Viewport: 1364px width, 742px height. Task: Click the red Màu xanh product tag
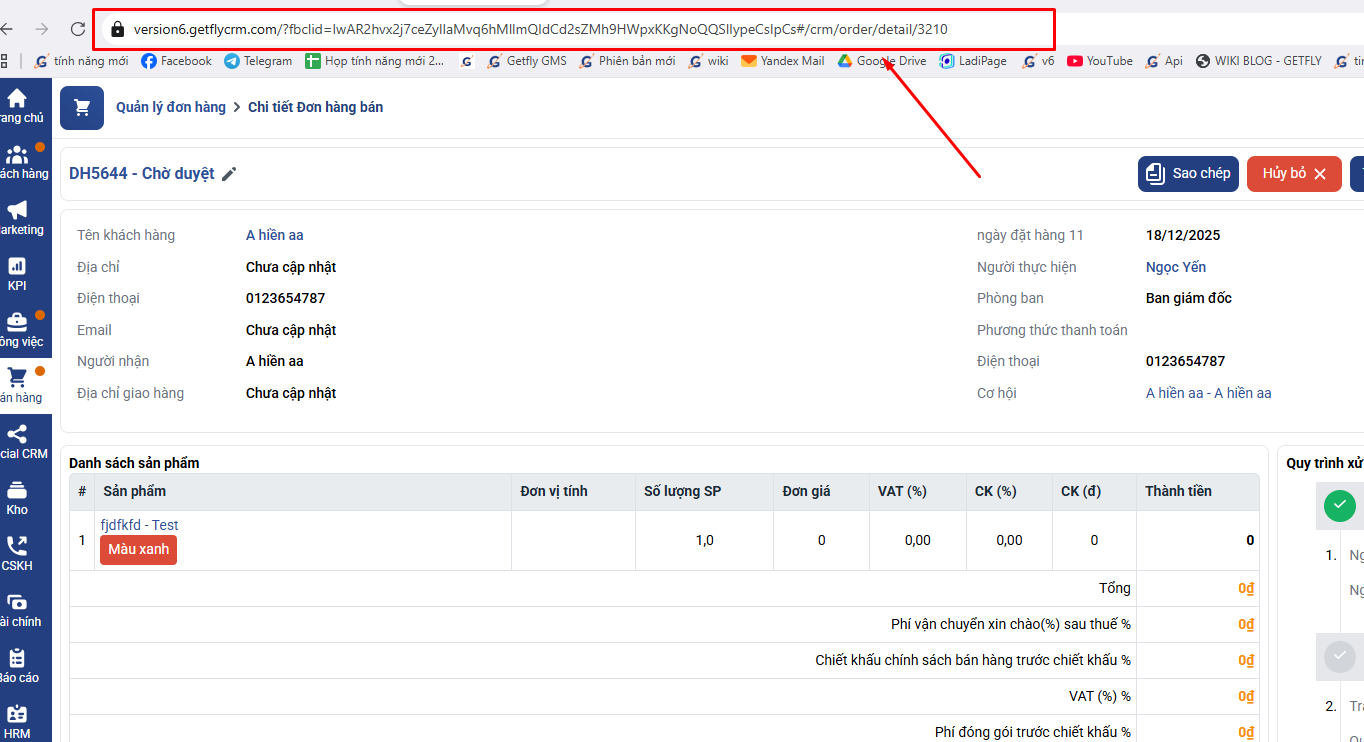tap(138, 550)
